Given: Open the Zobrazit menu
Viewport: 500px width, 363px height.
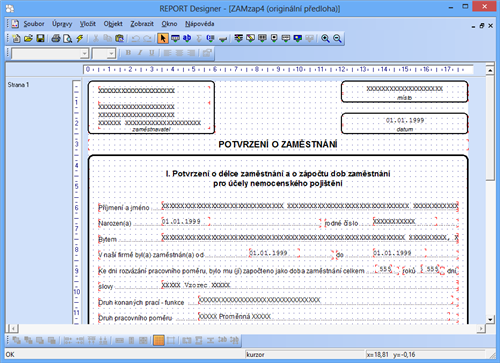Looking at the screenshot, I should (x=142, y=24).
